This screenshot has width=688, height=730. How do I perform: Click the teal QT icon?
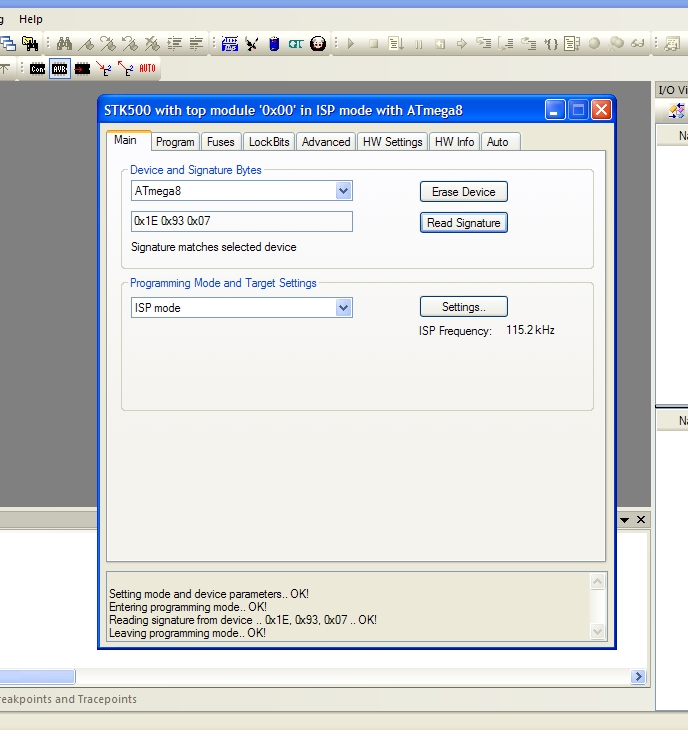(296, 44)
